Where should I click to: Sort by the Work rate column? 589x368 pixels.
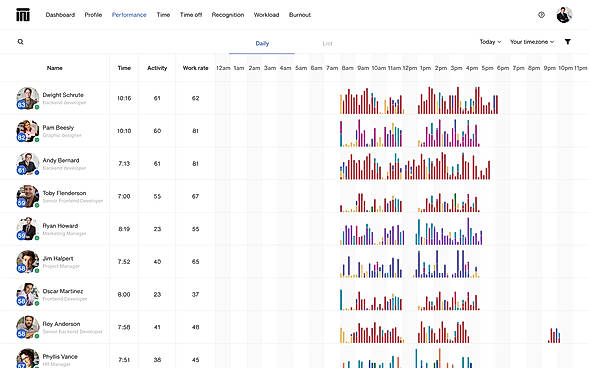click(x=195, y=68)
